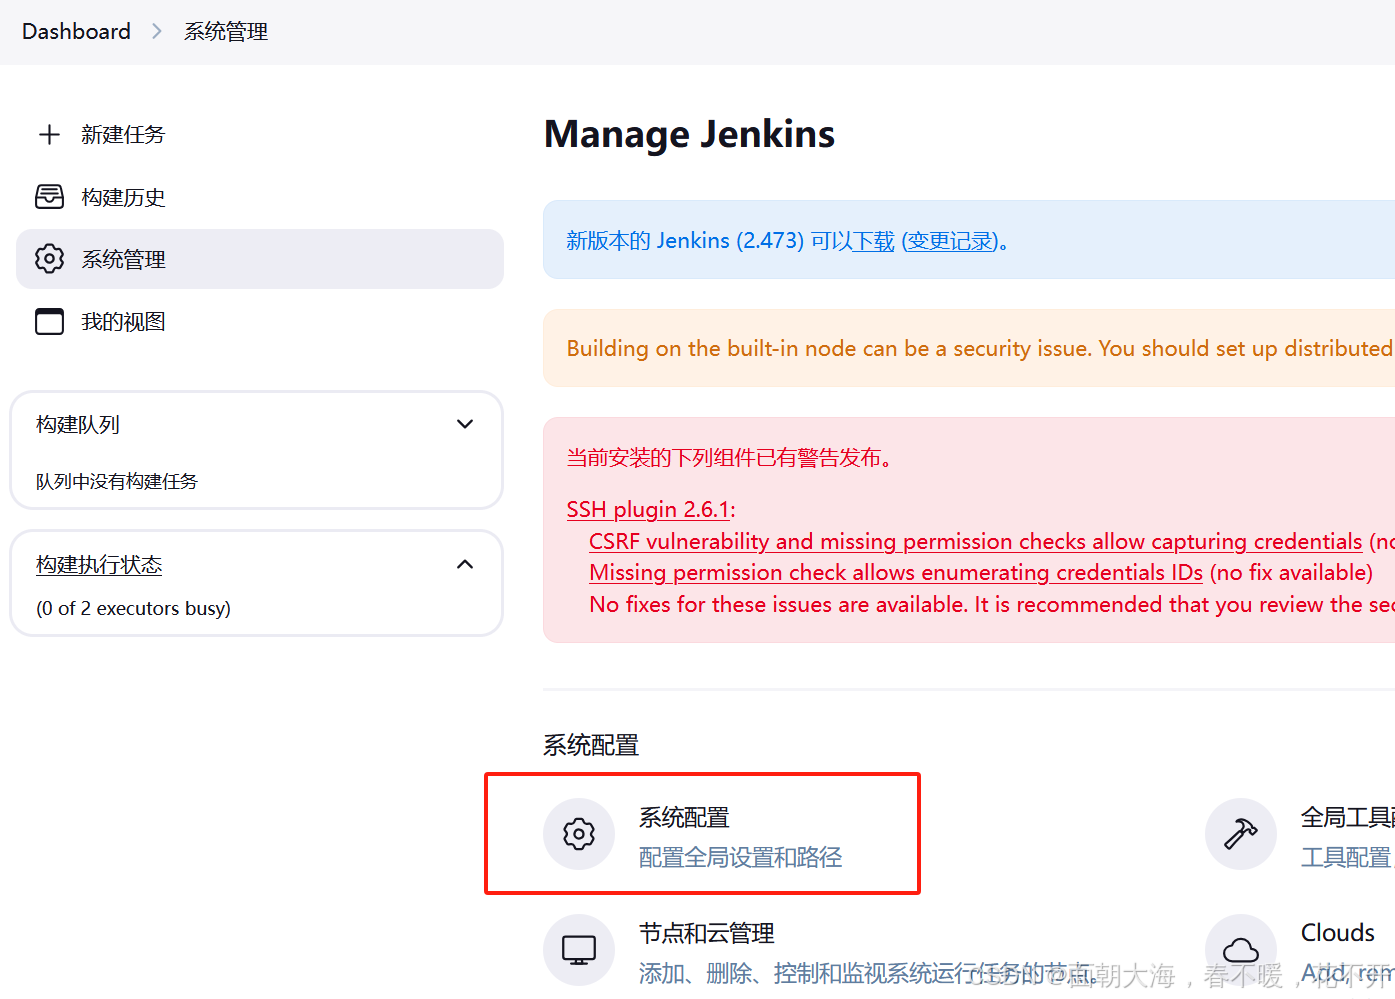
Task: Click the gear icon beside 系统管理 in sidebar
Action: pyautogui.click(x=49, y=259)
